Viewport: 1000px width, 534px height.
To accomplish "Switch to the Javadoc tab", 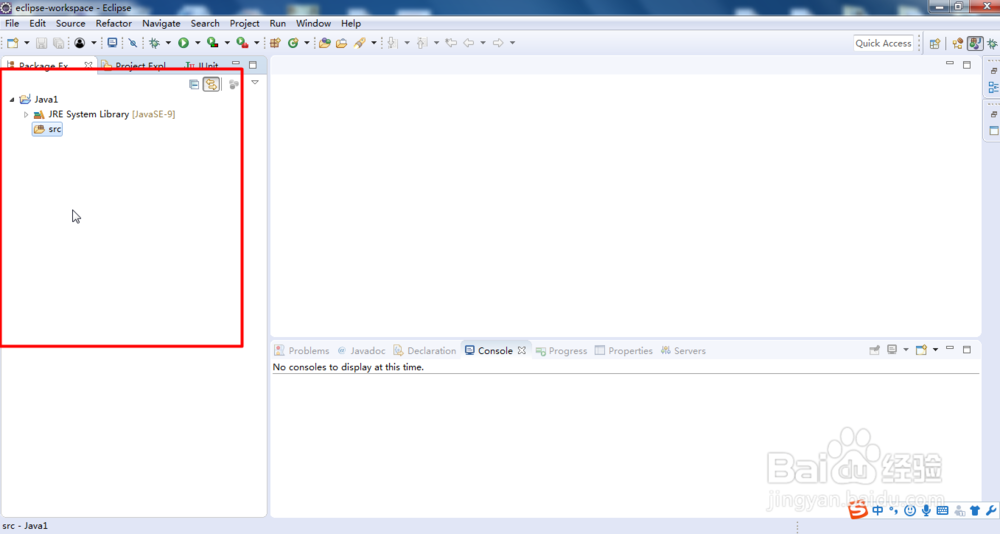I will (362, 351).
